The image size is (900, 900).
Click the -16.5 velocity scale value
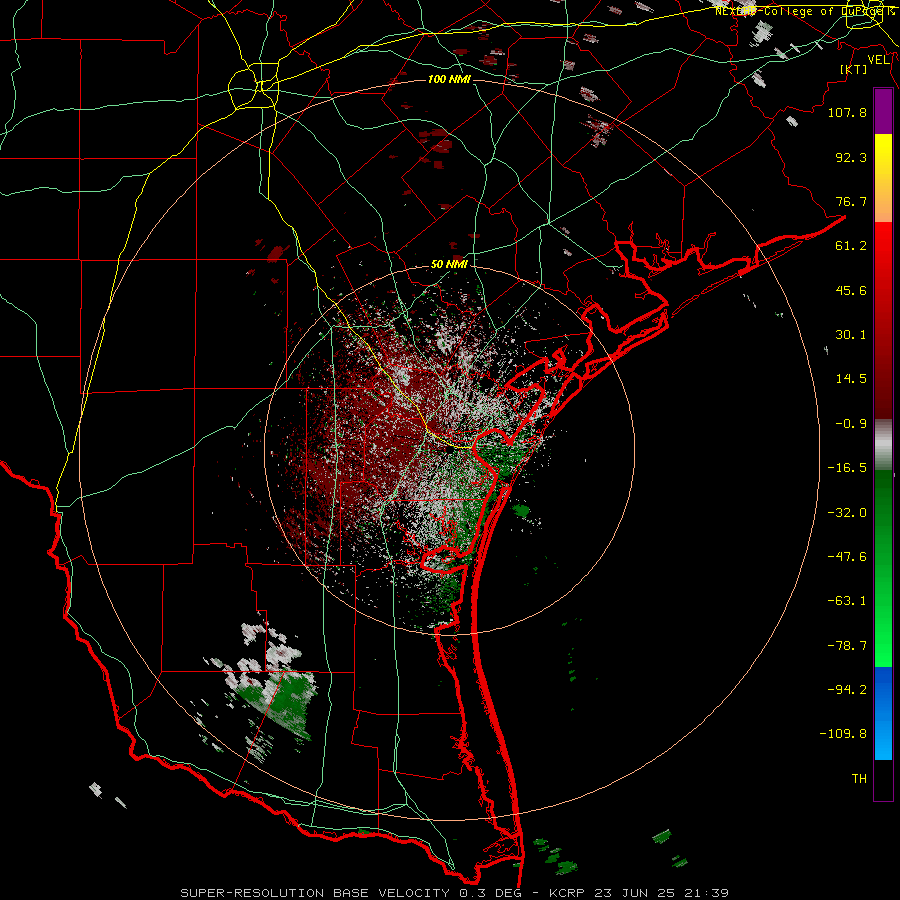point(847,468)
